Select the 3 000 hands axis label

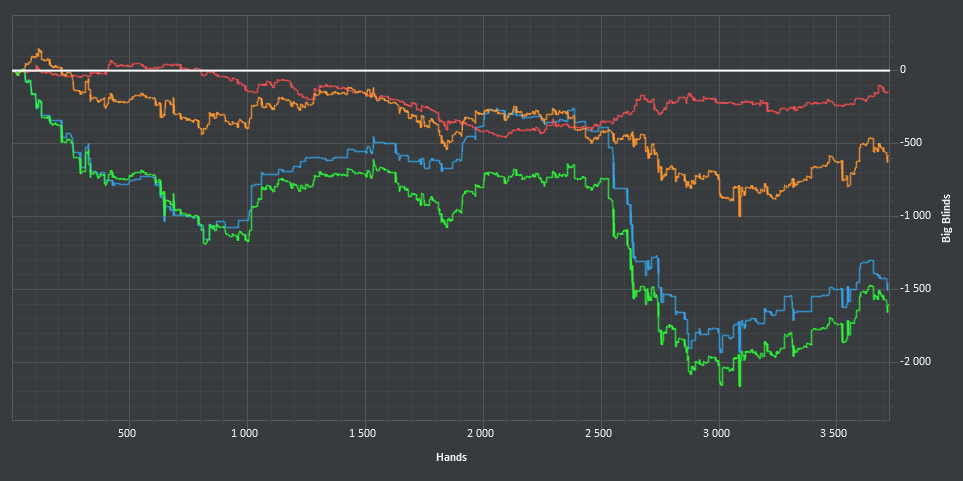point(716,433)
